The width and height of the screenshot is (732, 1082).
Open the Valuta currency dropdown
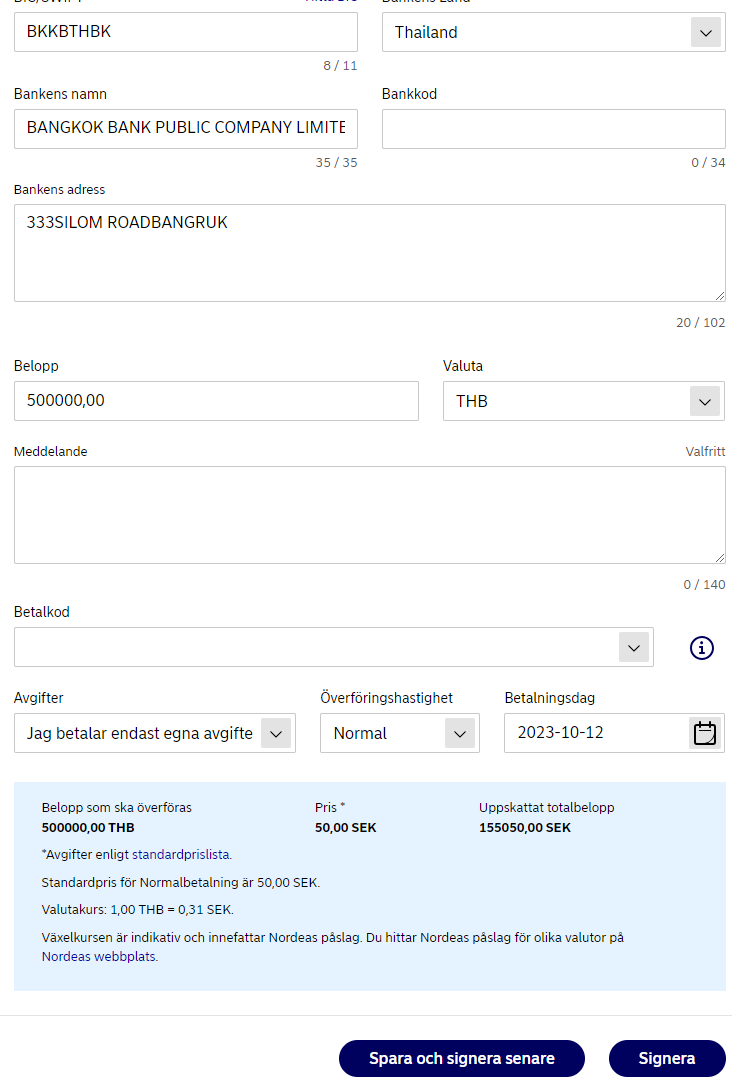[705, 401]
